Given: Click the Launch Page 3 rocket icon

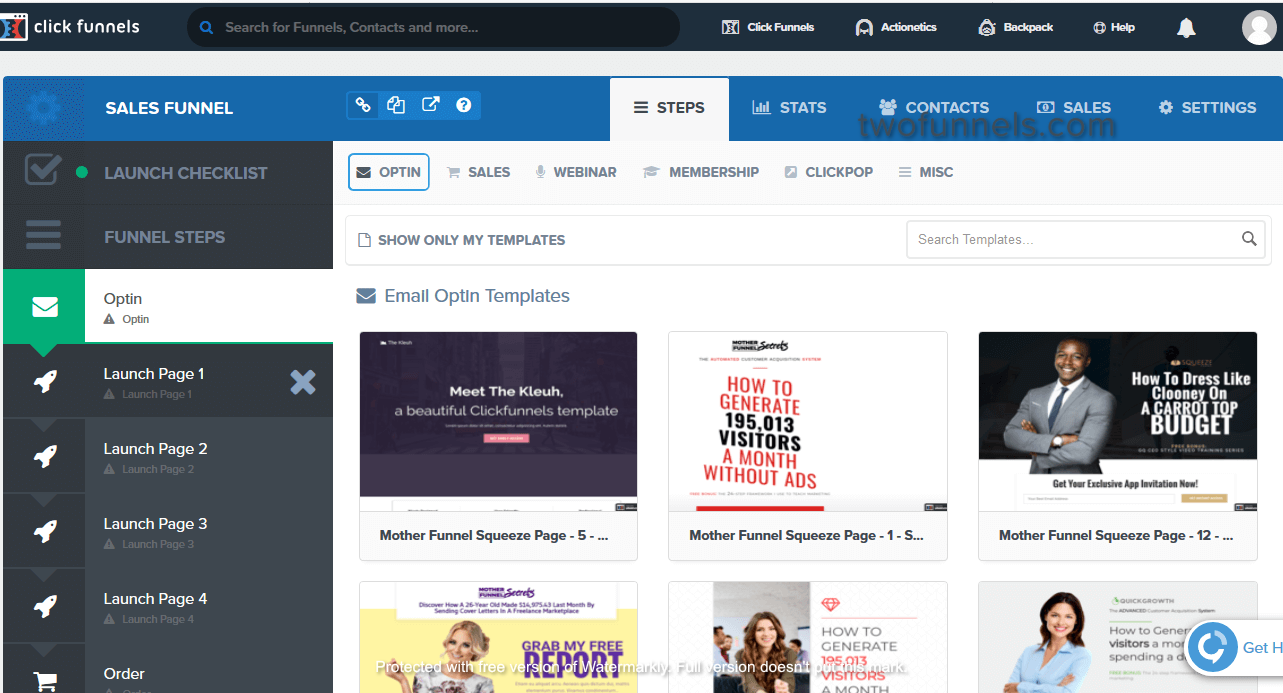Looking at the screenshot, I should (x=45, y=531).
